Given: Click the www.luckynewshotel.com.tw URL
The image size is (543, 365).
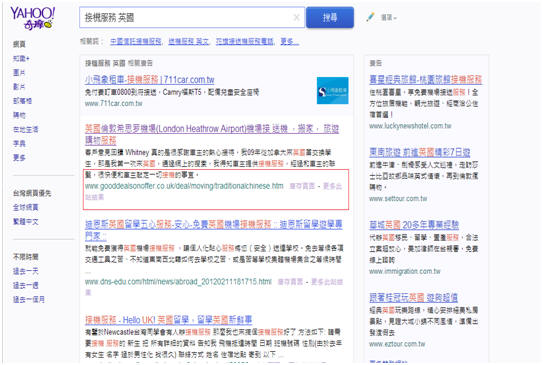Looking at the screenshot, I should [410, 126].
